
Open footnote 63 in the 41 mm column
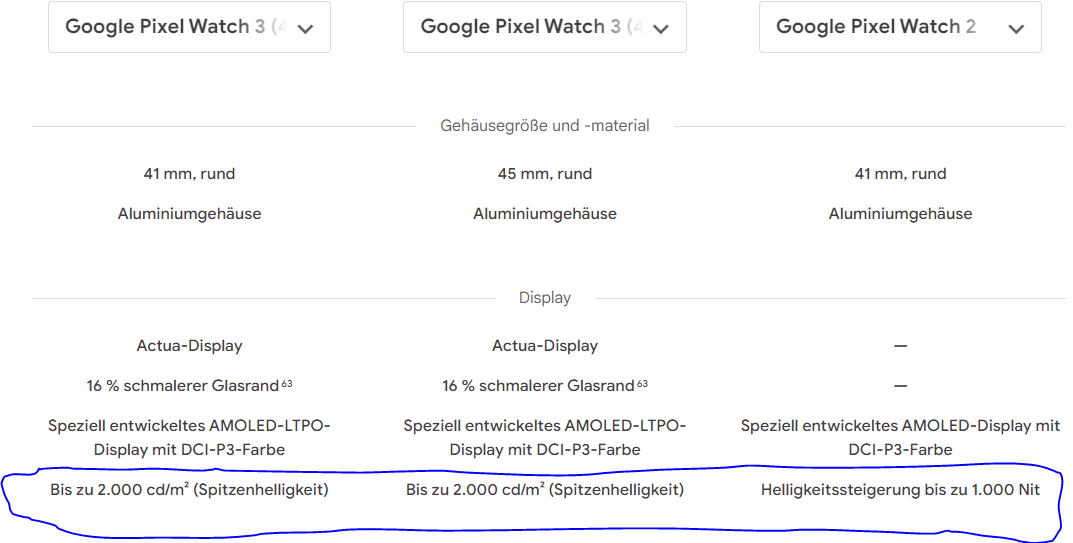[x=287, y=383]
